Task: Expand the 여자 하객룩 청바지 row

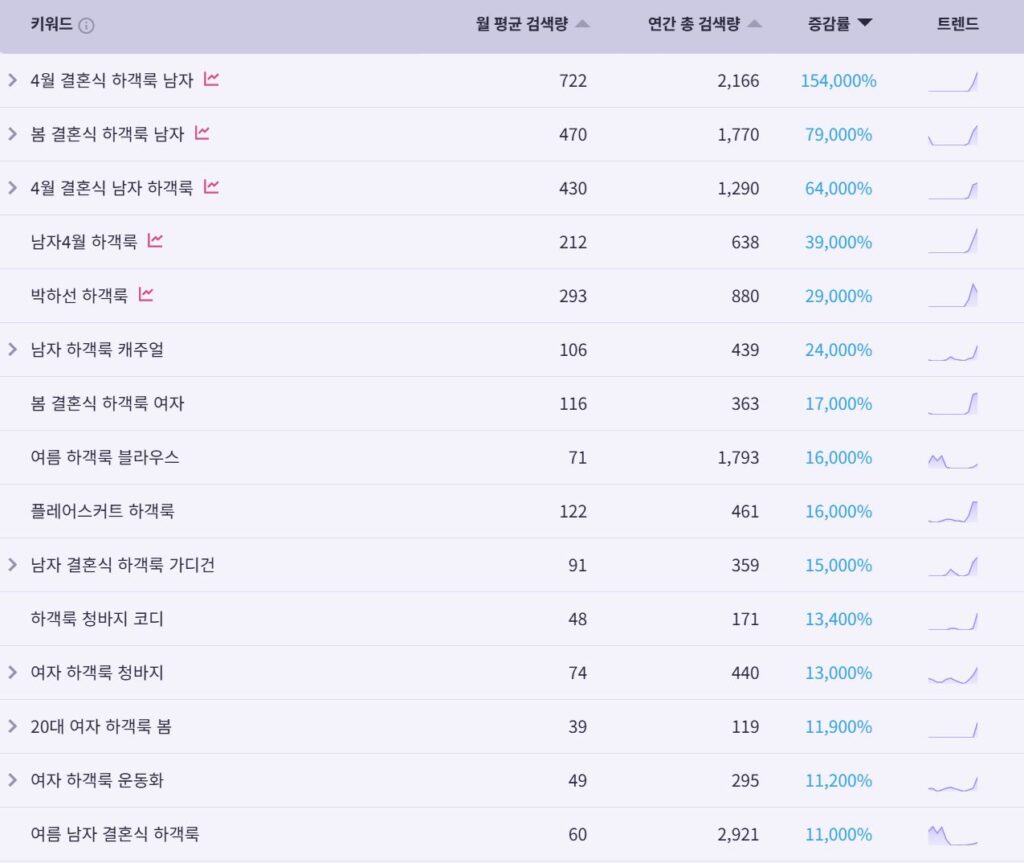Action: point(12,672)
